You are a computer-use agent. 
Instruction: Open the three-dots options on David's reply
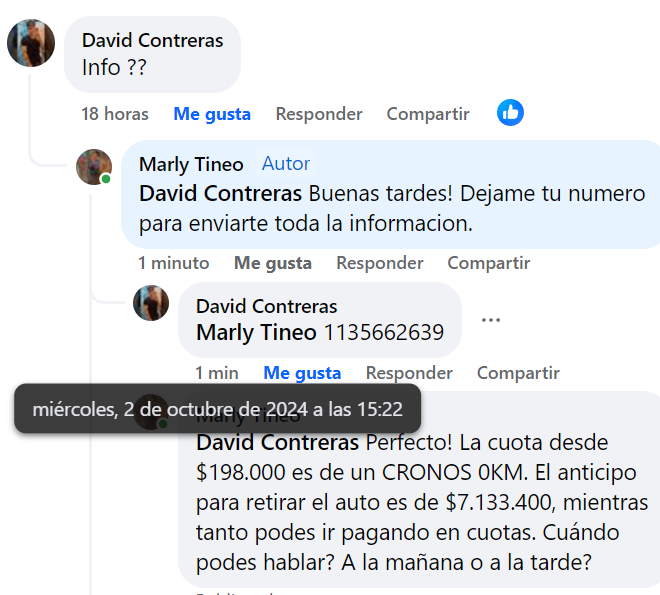click(491, 320)
